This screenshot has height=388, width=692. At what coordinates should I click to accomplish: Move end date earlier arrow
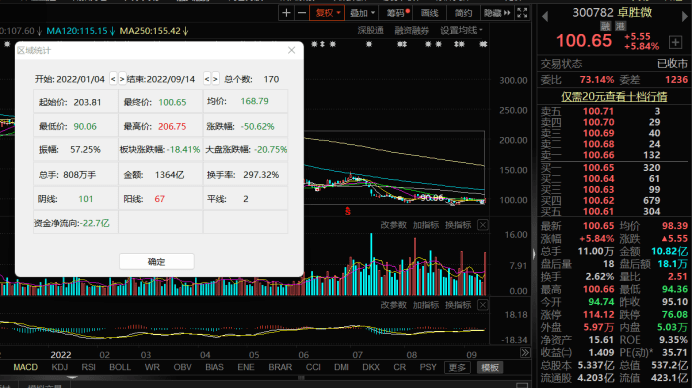[207, 79]
